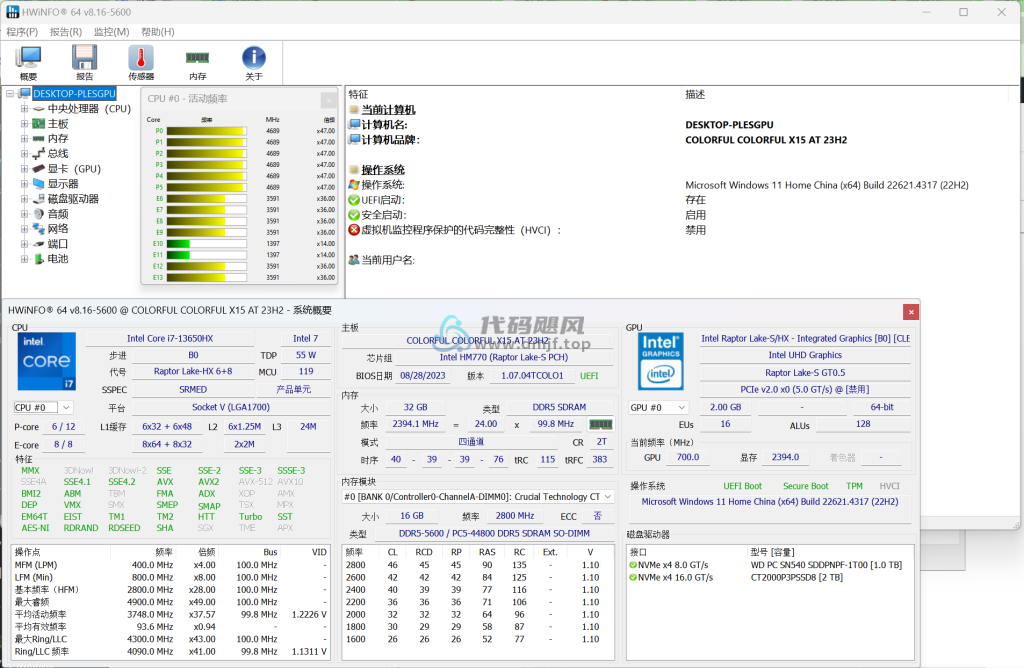Image resolution: width=1024 pixels, height=668 pixels.
Task: Select the 端口 ports tree node
Action: [x=57, y=244]
